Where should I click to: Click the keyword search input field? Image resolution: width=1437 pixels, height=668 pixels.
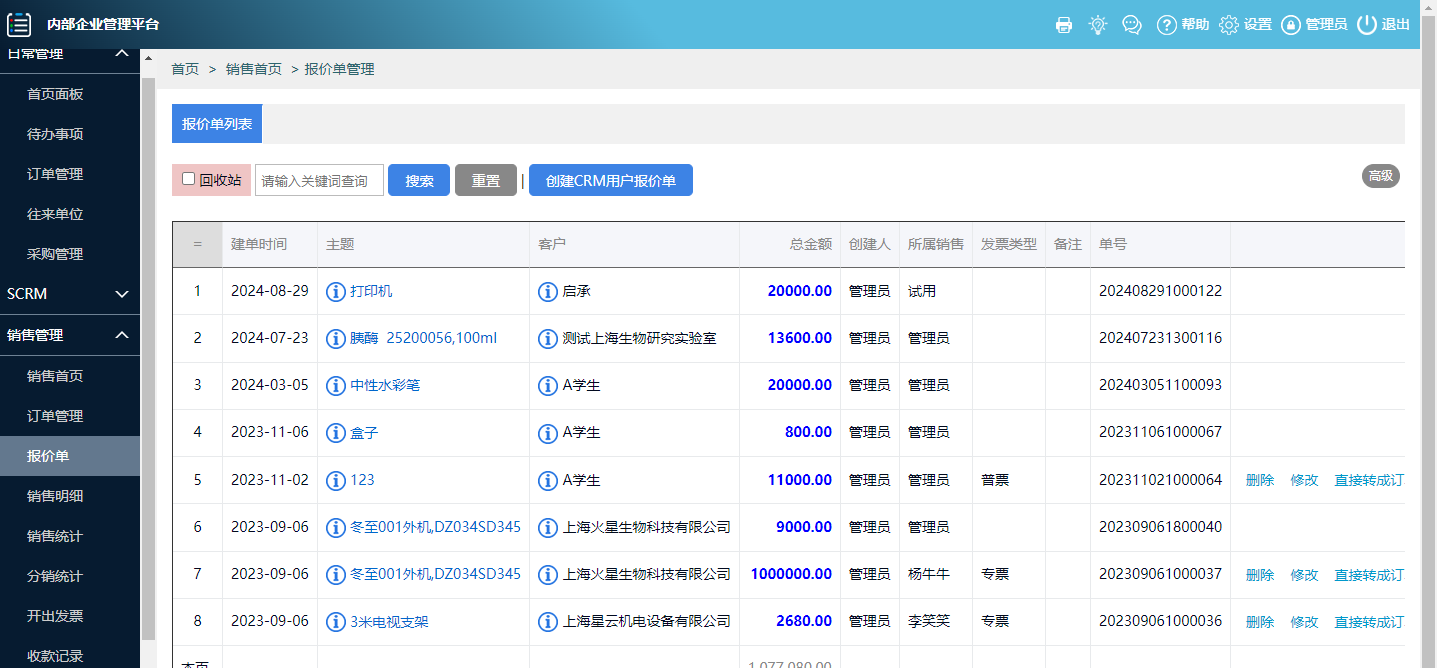tap(320, 180)
